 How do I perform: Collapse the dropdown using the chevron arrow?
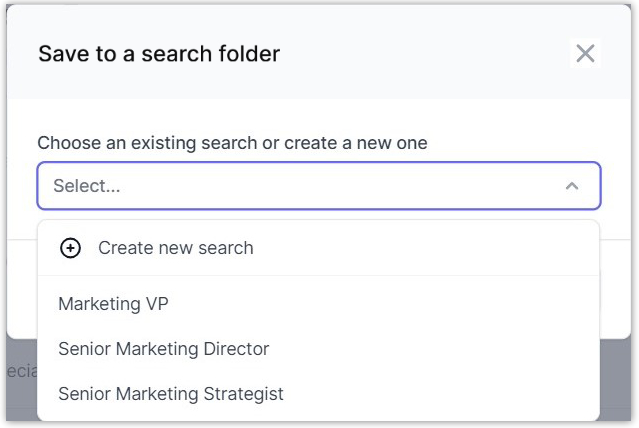coord(572,186)
